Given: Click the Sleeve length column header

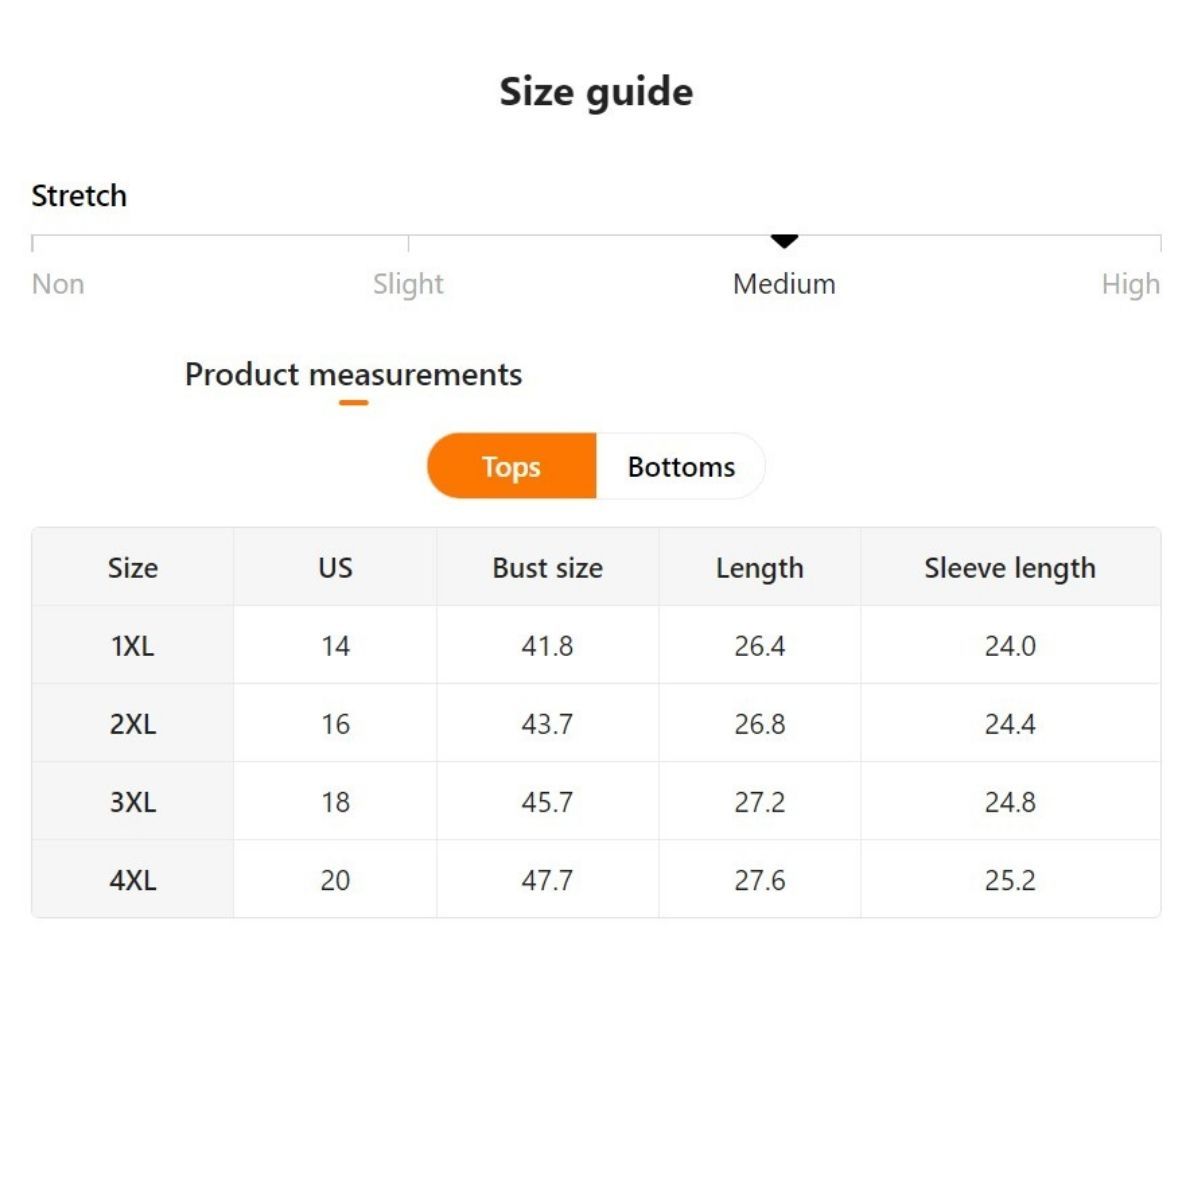Looking at the screenshot, I should coord(1009,568).
